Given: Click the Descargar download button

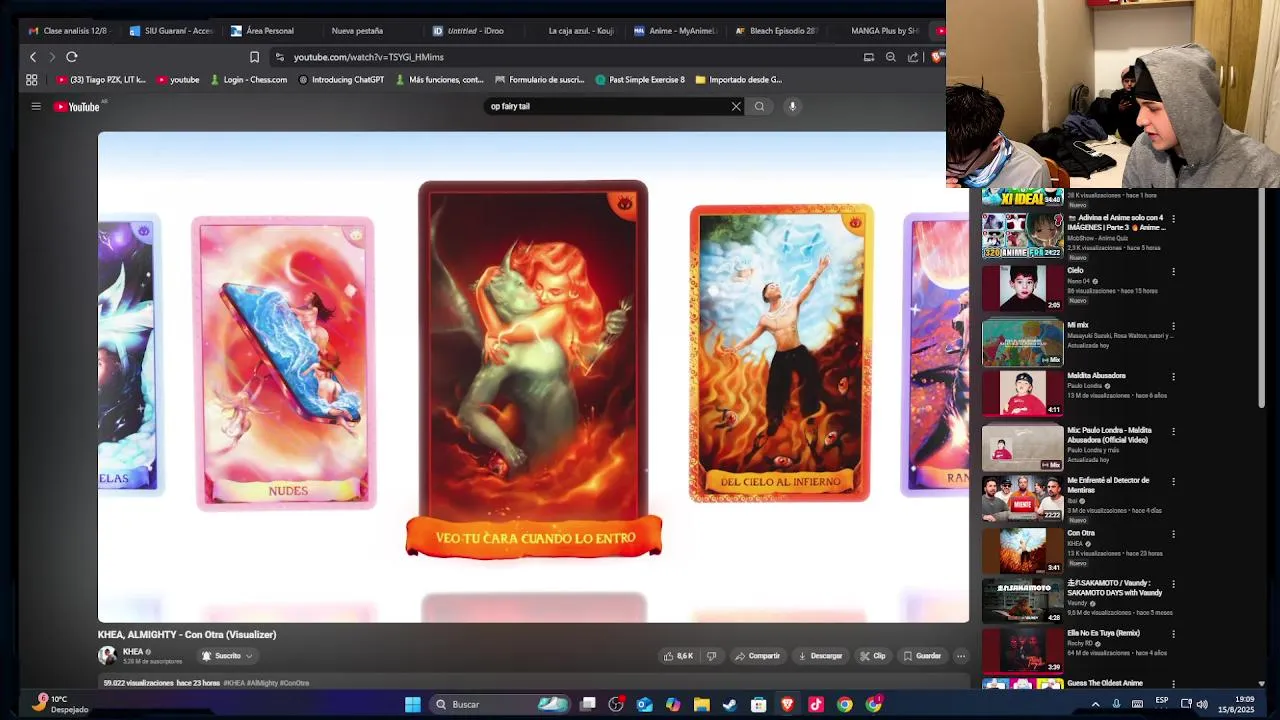Looking at the screenshot, I should pos(820,656).
